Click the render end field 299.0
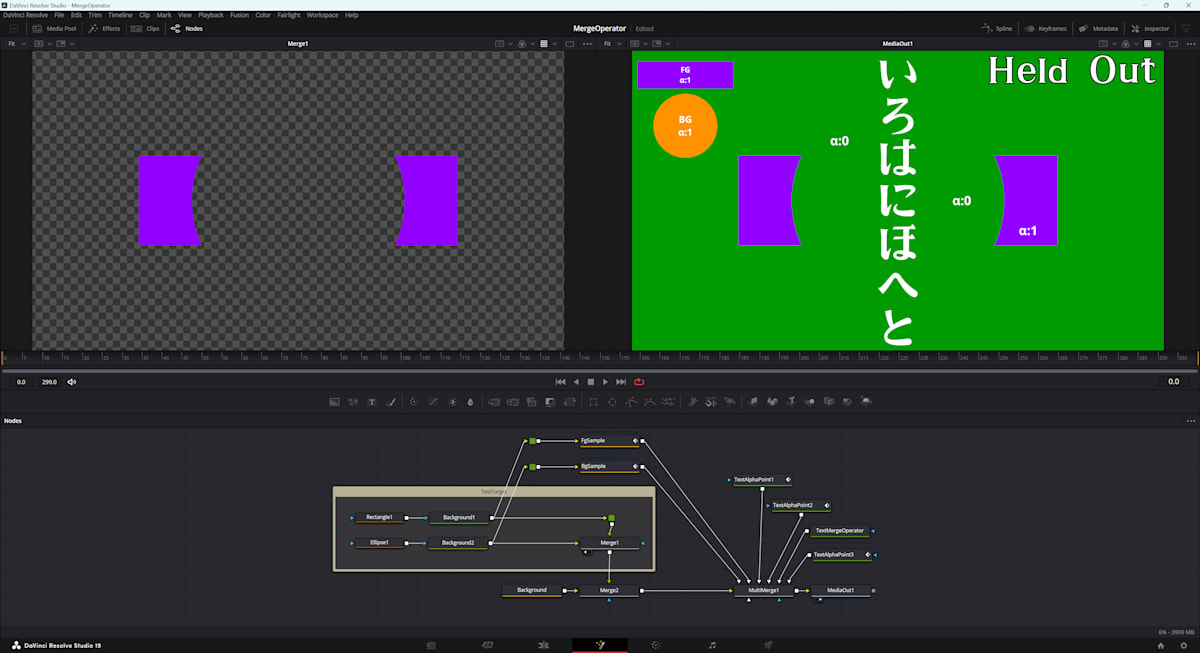 (x=48, y=382)
